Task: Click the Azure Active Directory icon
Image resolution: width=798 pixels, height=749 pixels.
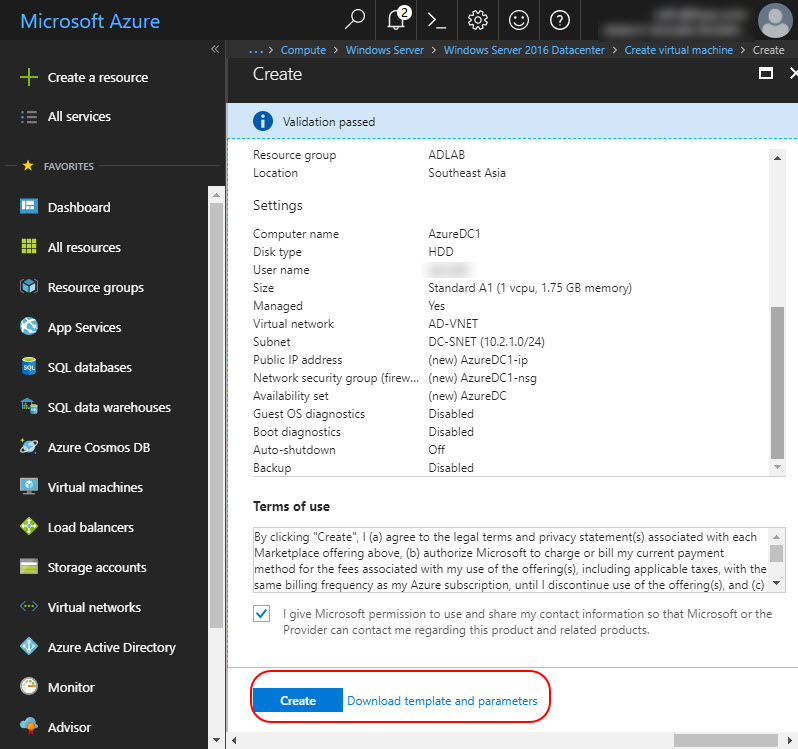Action: tap(29, 646)
